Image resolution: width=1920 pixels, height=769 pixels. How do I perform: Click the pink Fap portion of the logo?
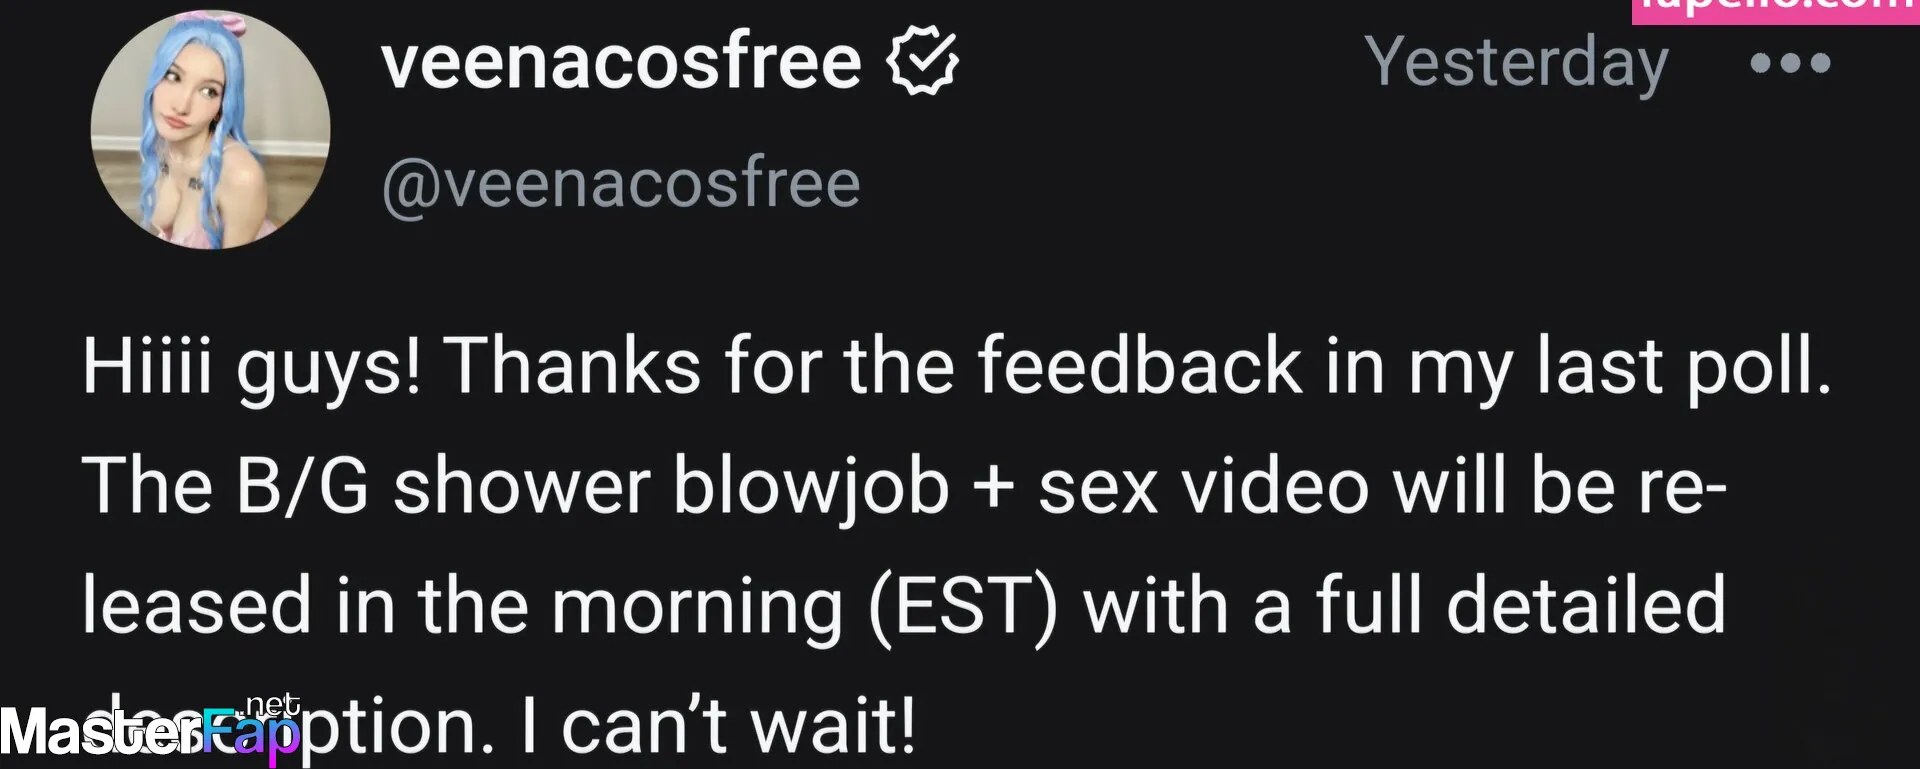251,735
